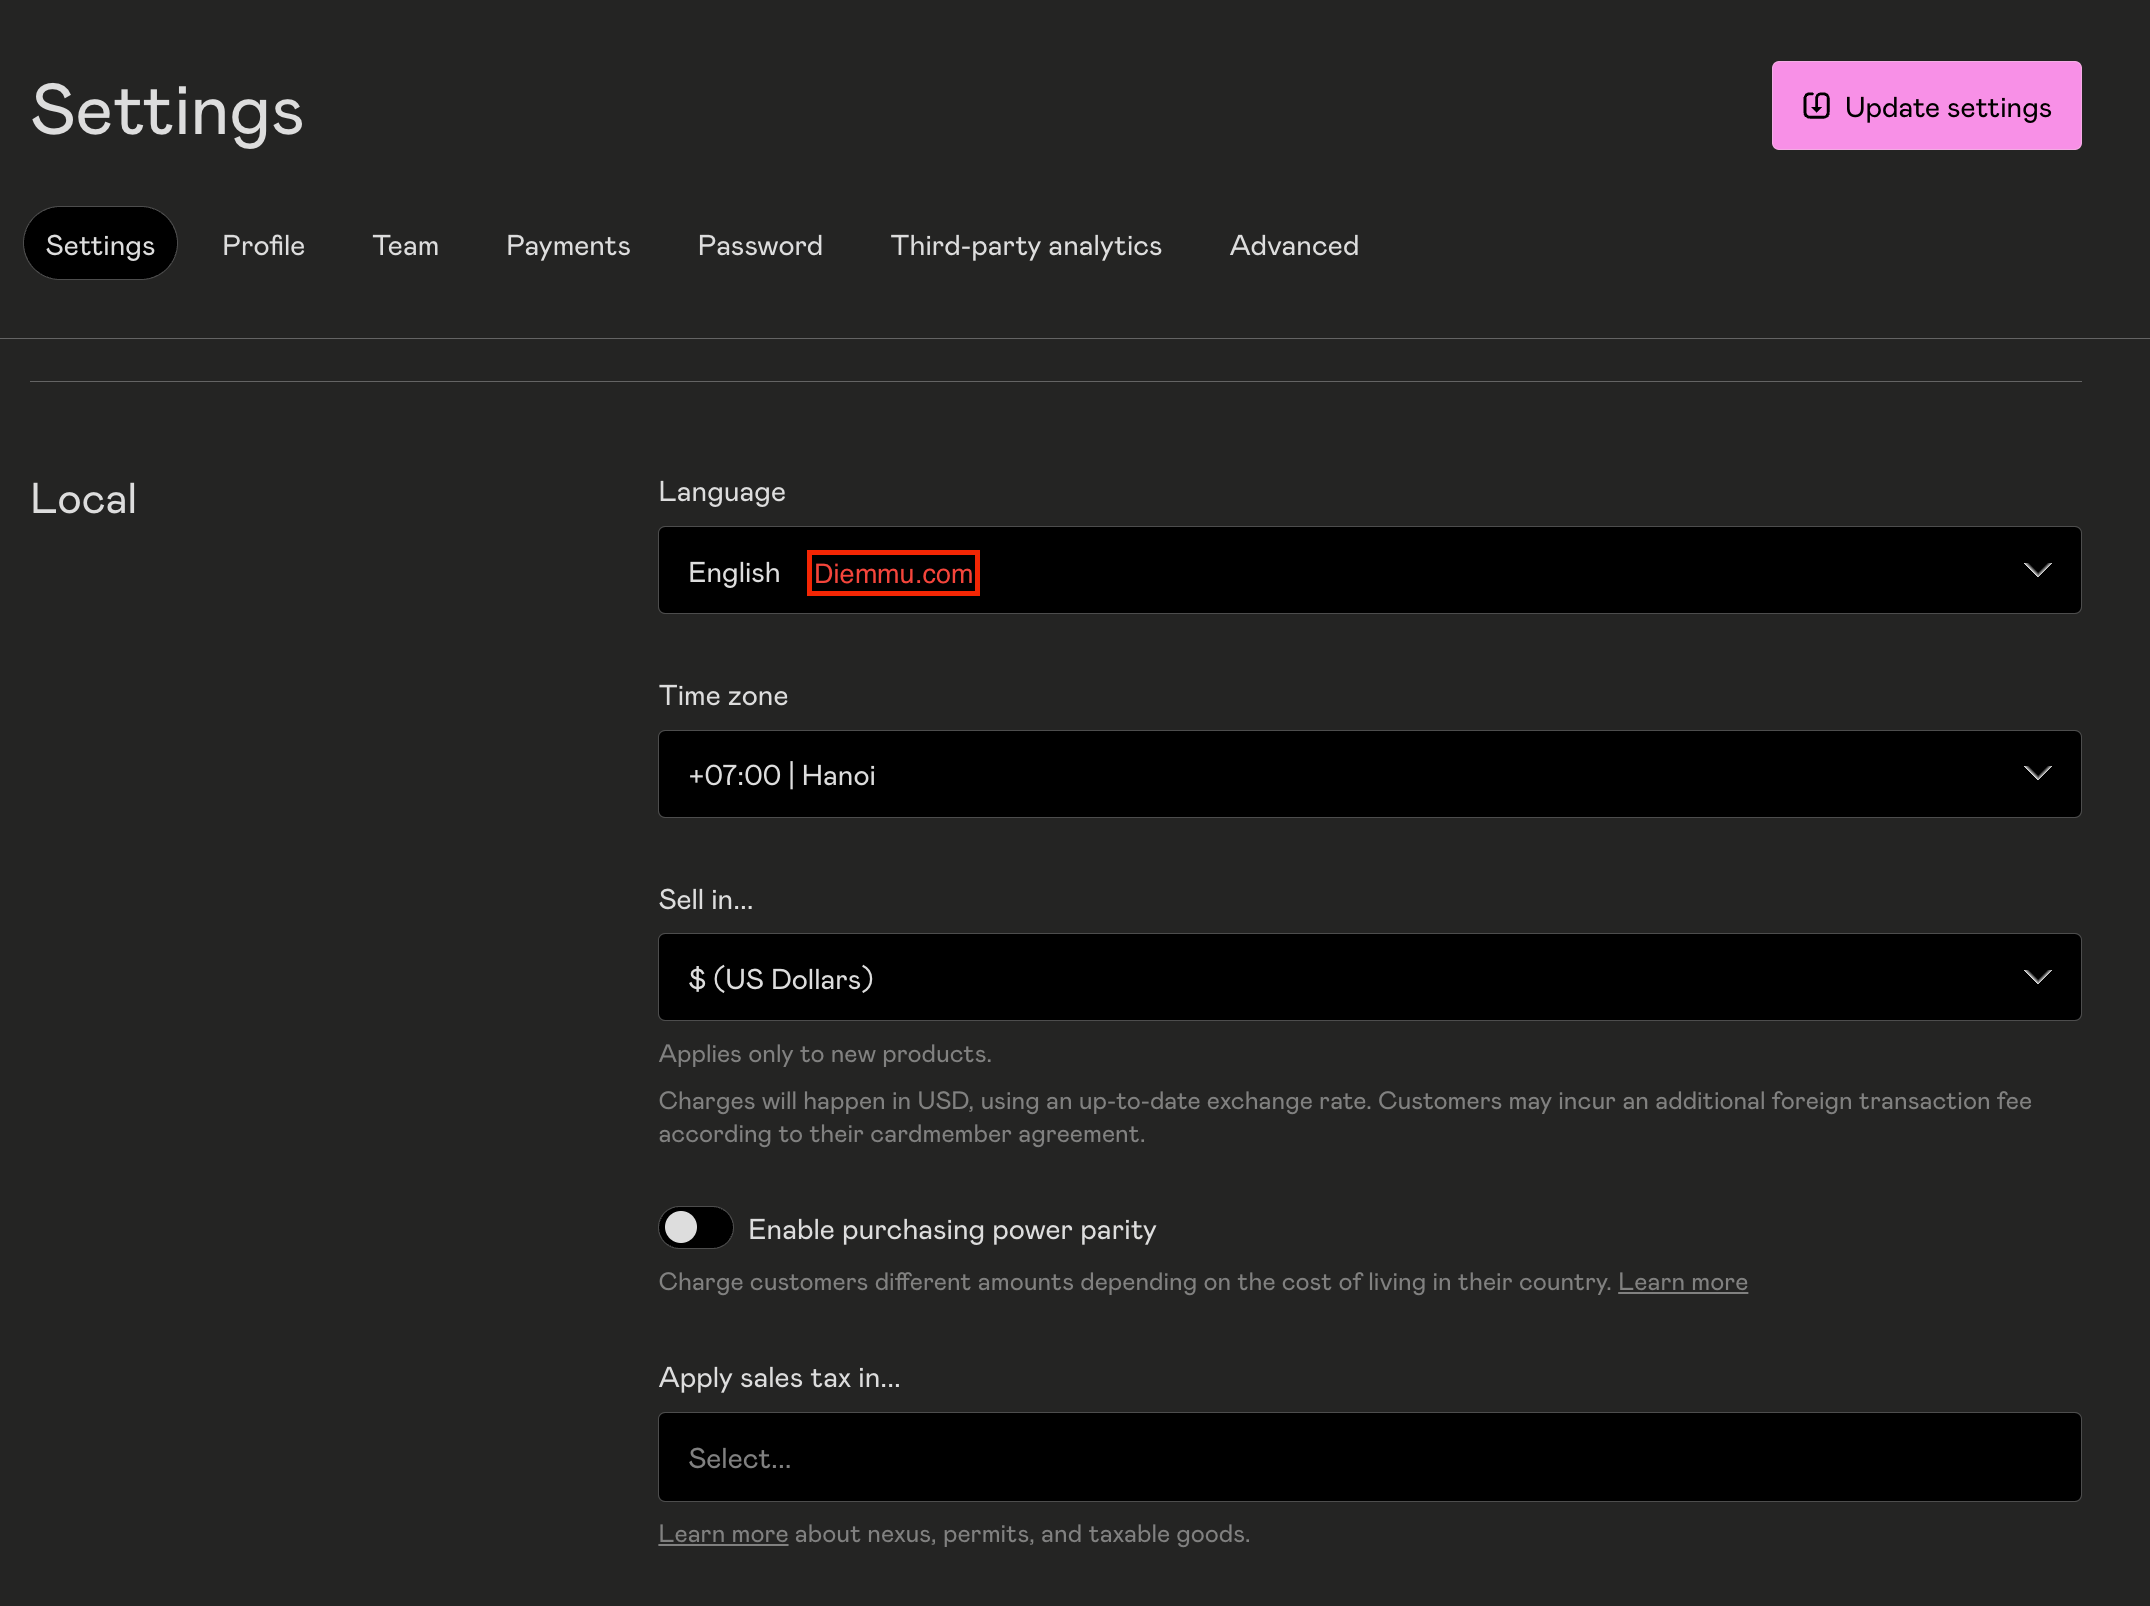Switch to the Profile tab
2150x1606 pixels.
pos(263,245)
